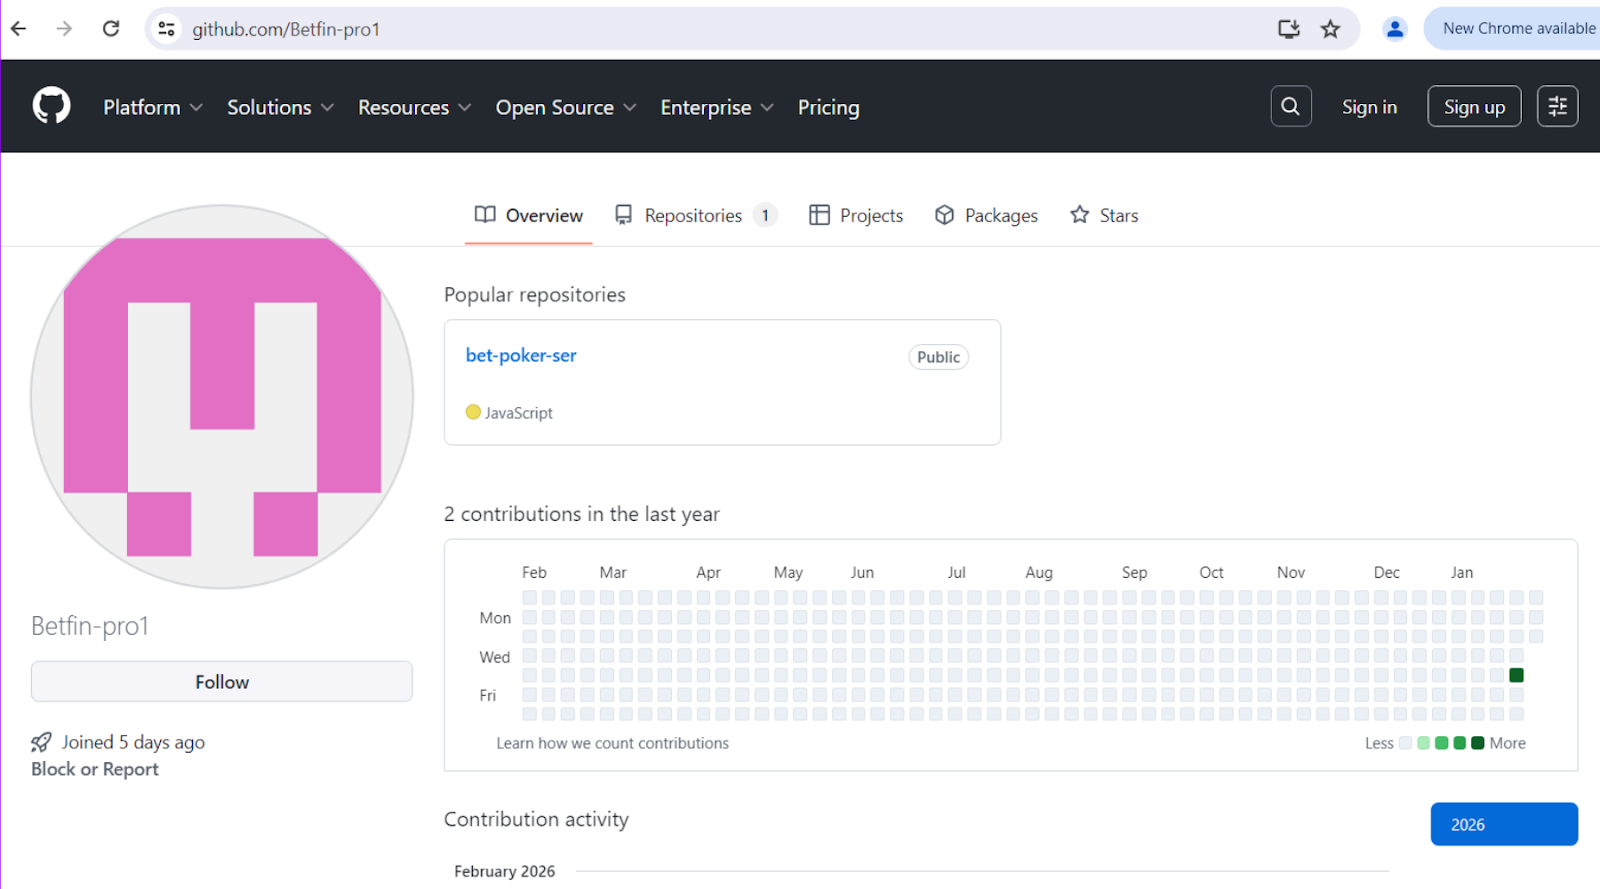Switch to the Repositories tab
This screenshot has height=889, width=1600.
tap(696, 215)
